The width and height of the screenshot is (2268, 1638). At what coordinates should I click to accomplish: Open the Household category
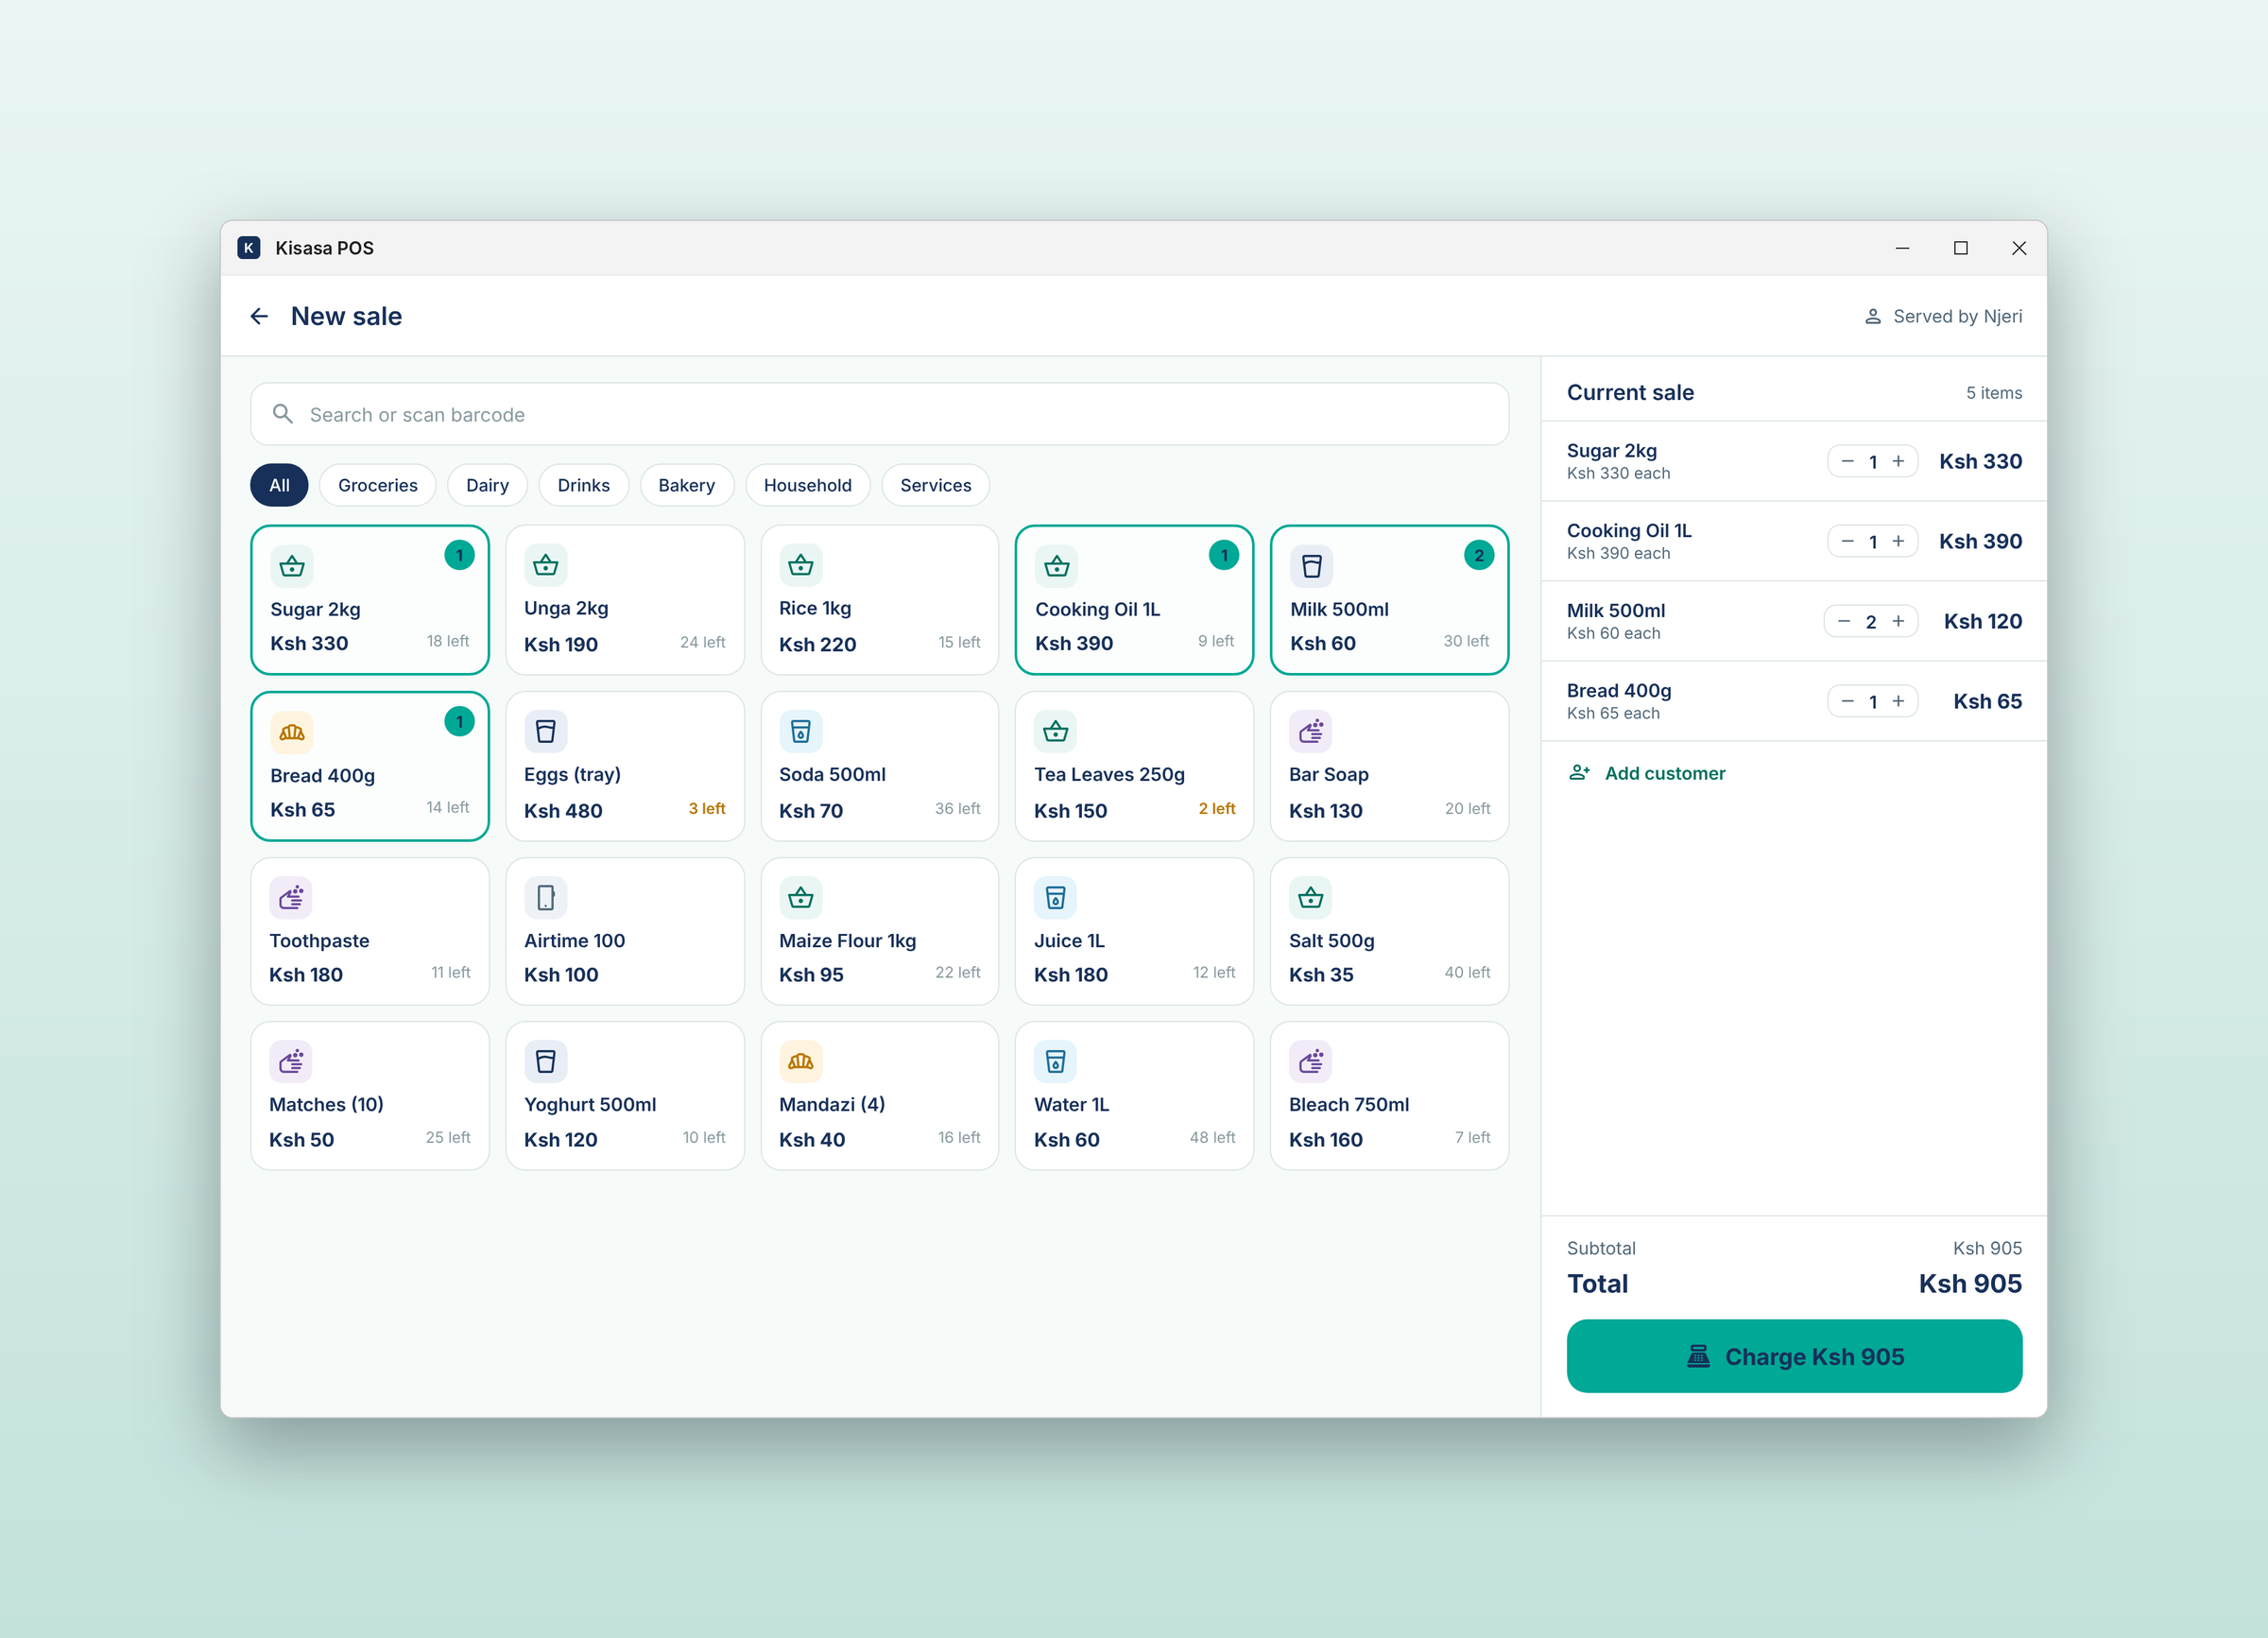(807, 485)
